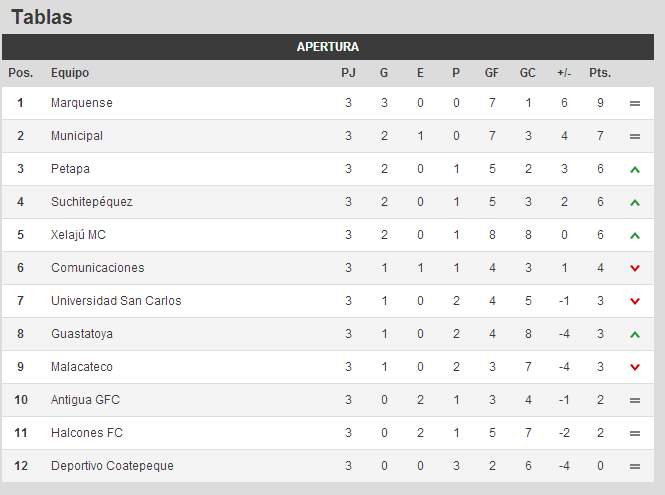Select the APERTURA tab header
The height and width of the screenshot is (495, 665).
(x=328, y=47)
